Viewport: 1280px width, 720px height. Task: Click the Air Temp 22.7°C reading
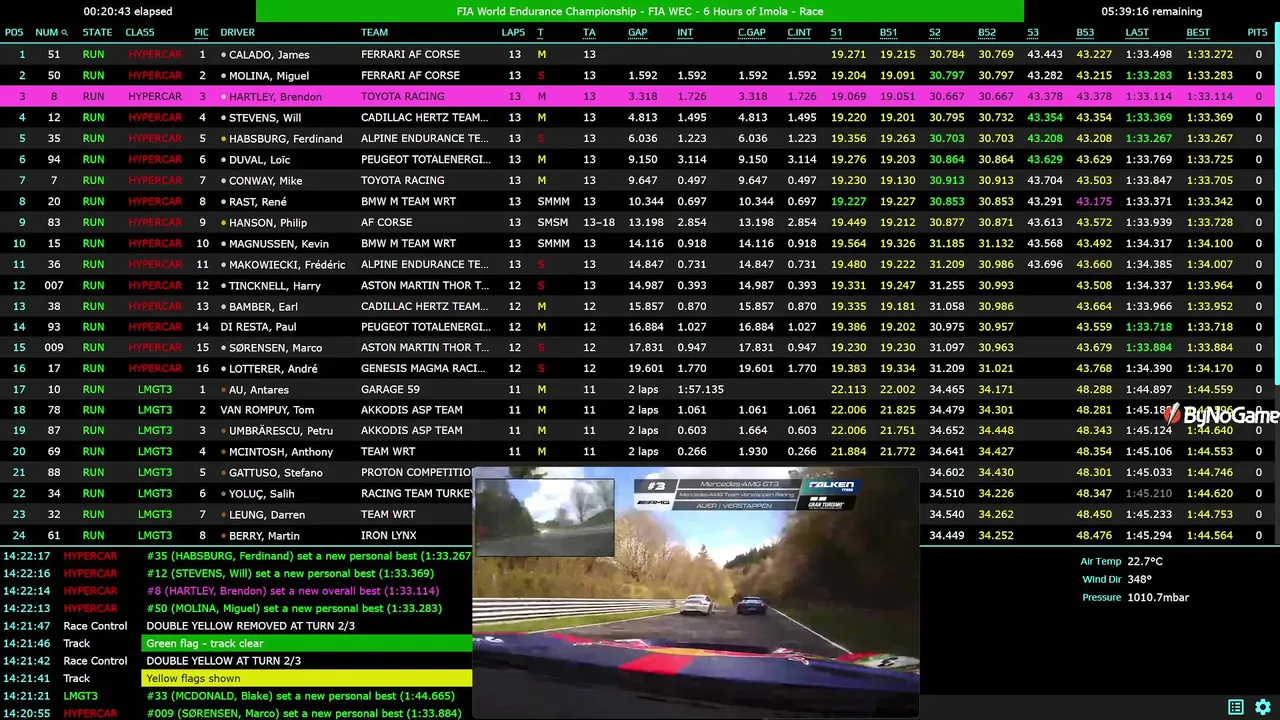pyautogui.click(x=1121, y=562)
